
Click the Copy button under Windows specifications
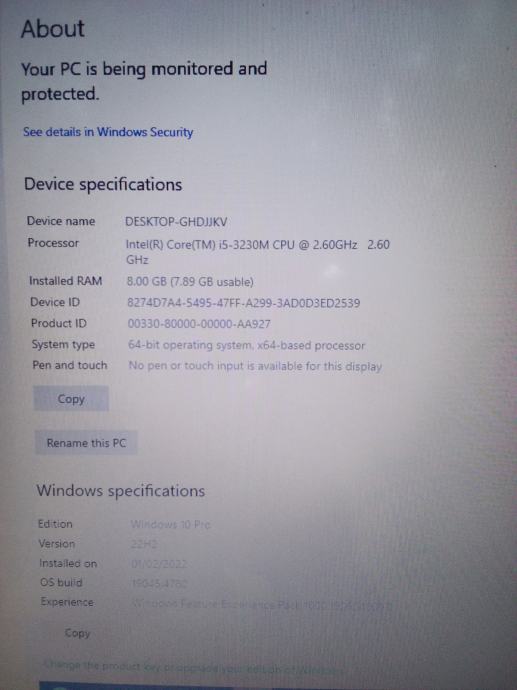[x=77, y=633]
